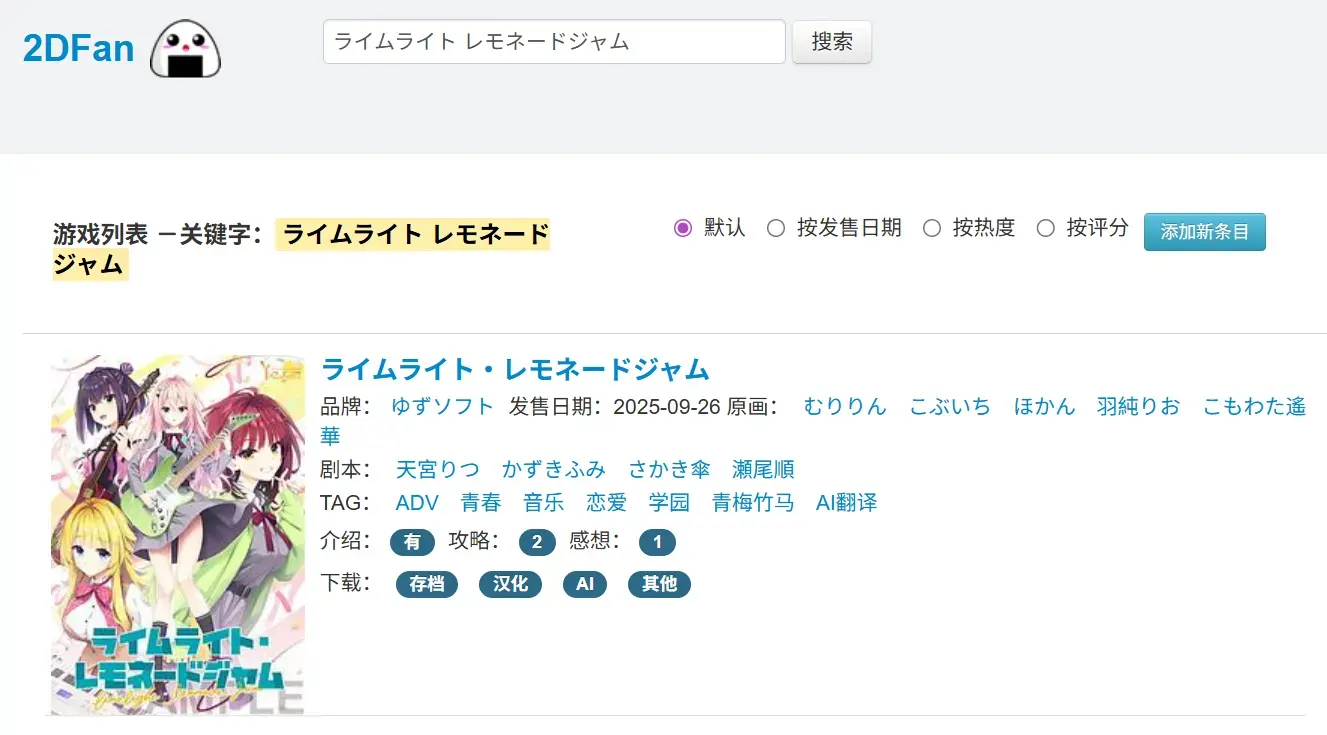Select the 青春 tag
1327x735 pixels.
[481, 502]
